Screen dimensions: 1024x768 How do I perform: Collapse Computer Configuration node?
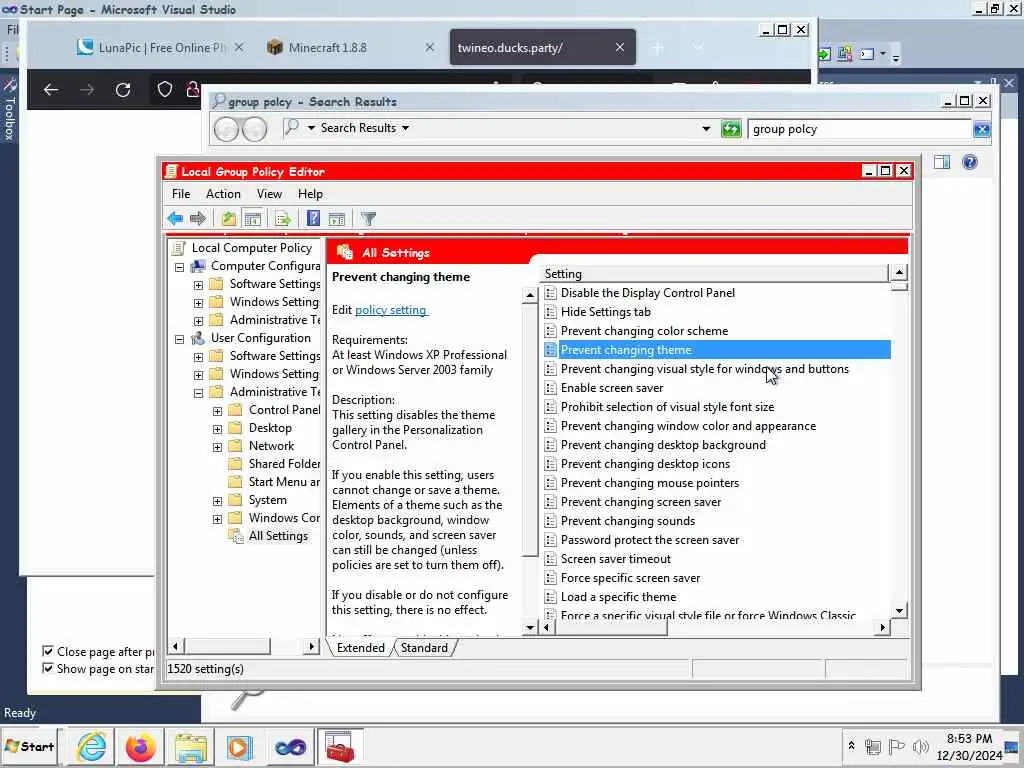[x=180, y=267]
